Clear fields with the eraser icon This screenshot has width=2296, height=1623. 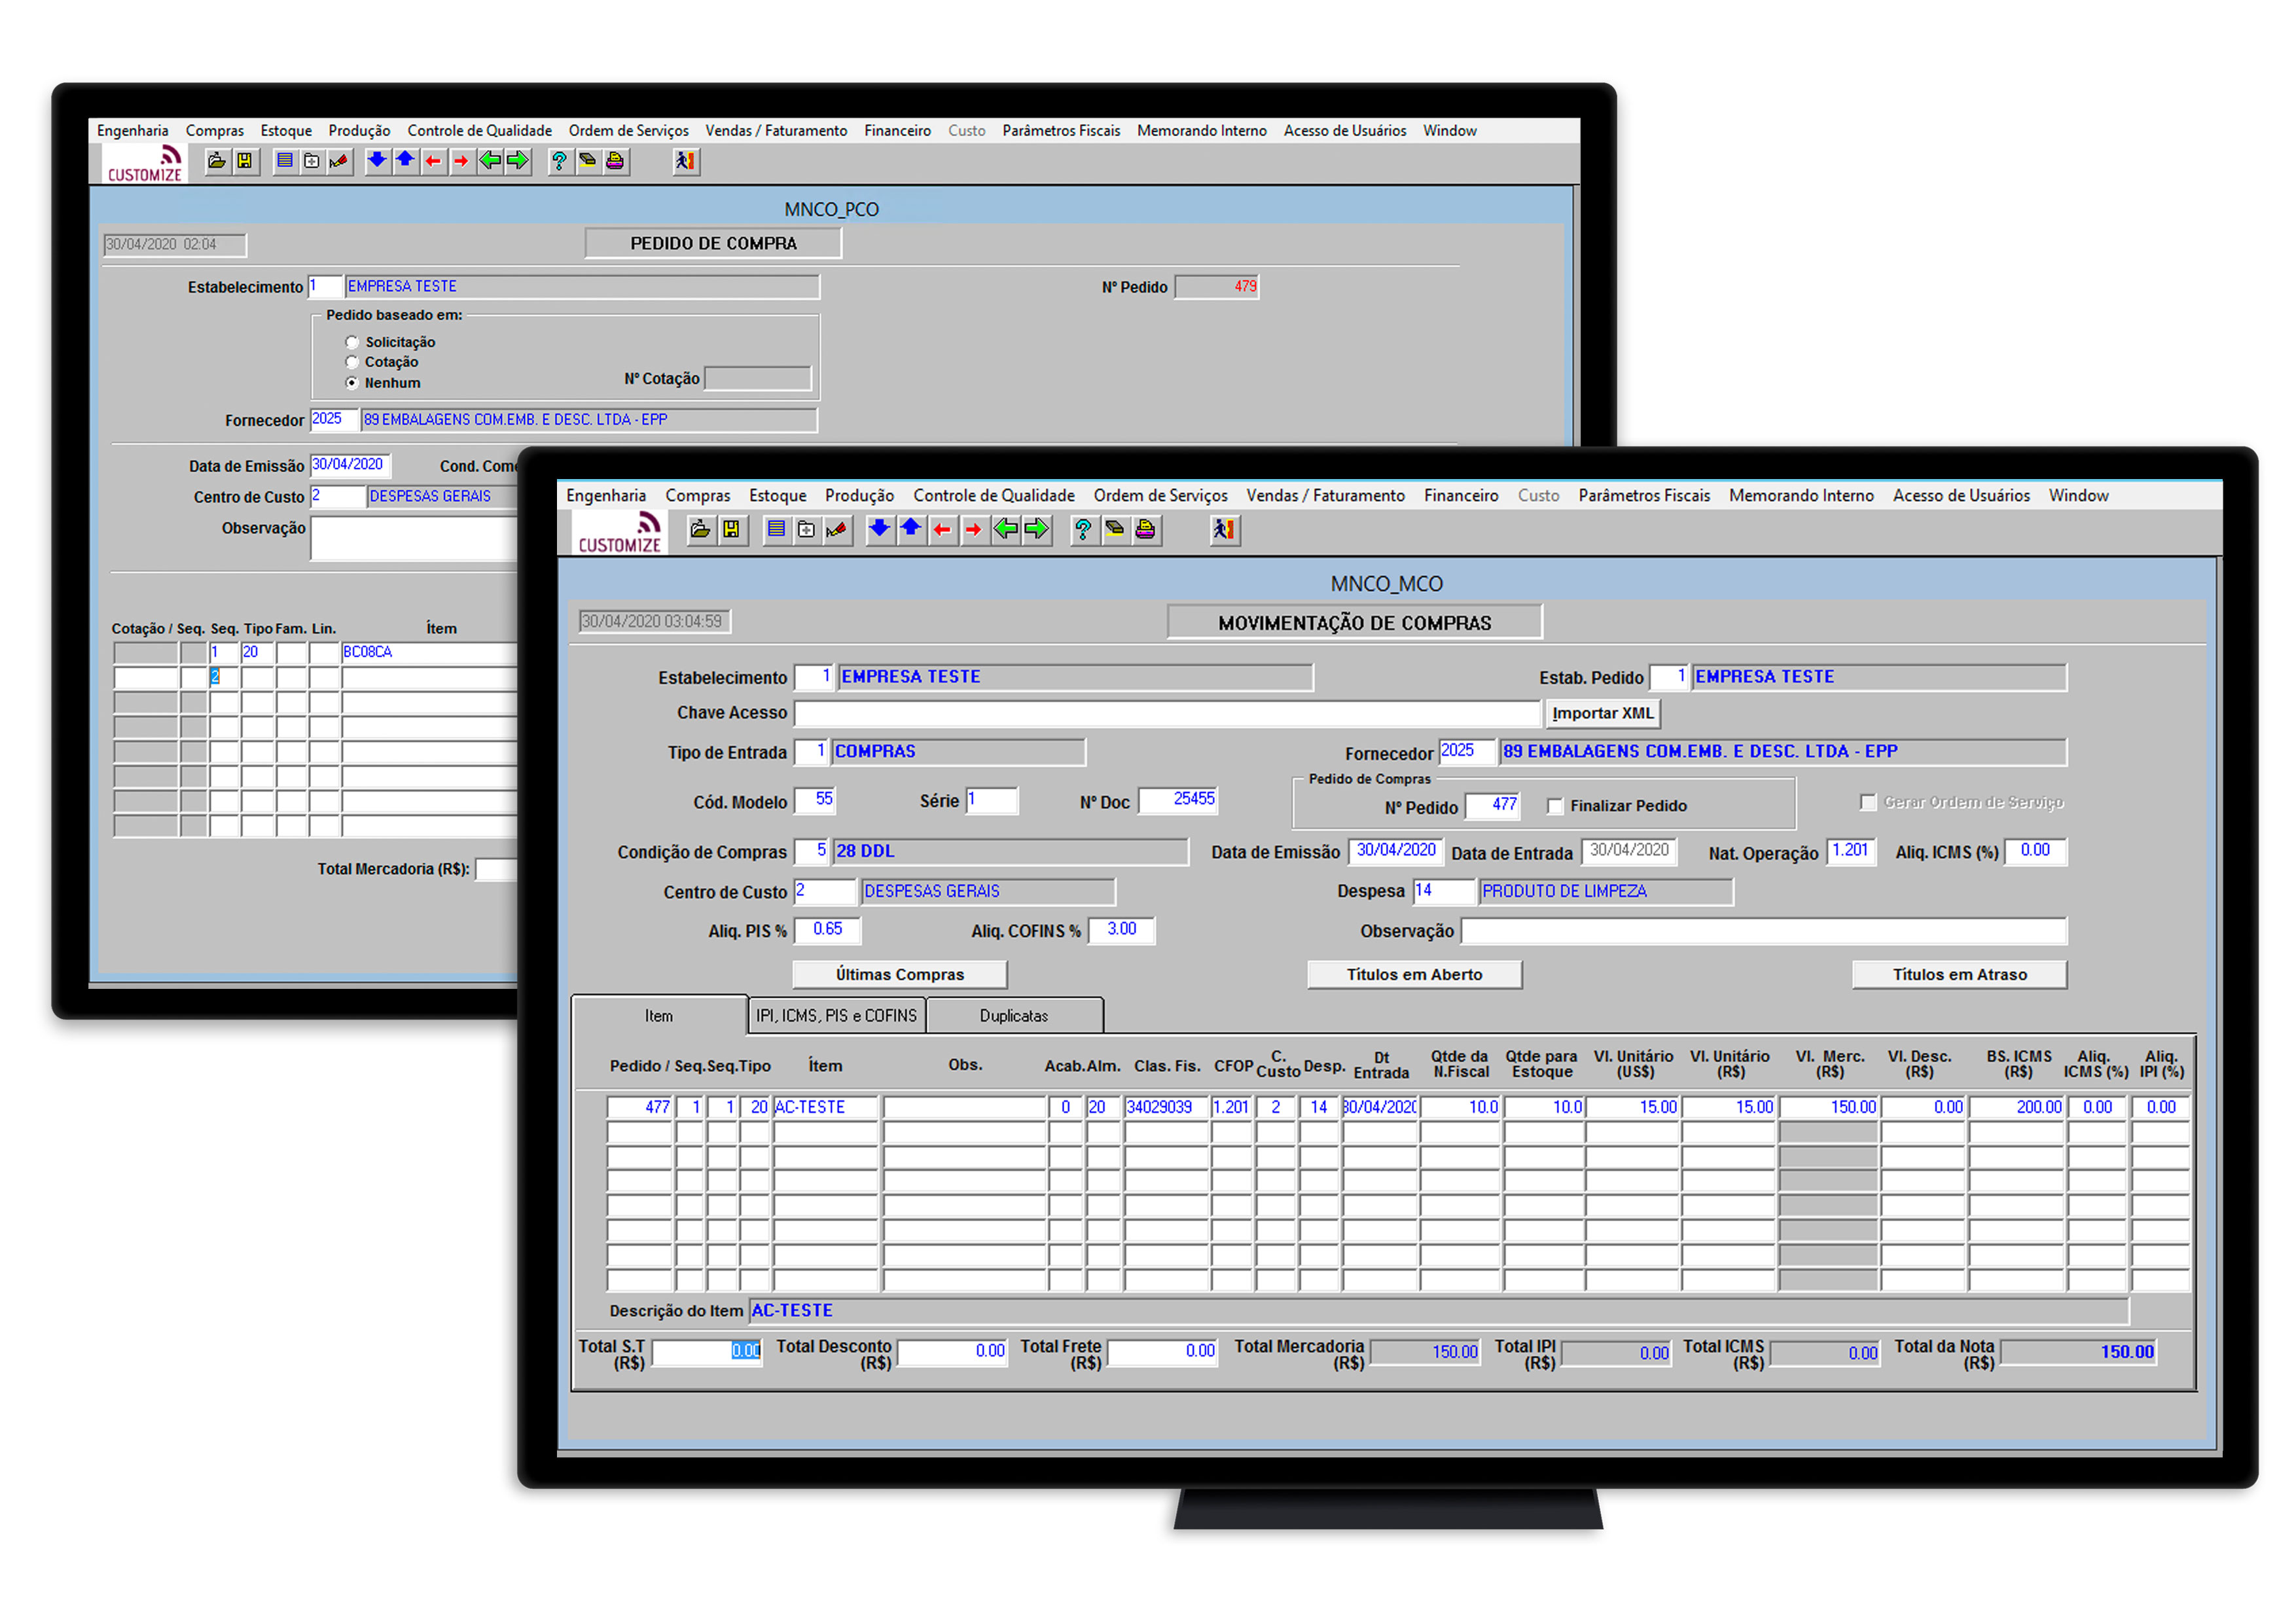[1115, 530]
